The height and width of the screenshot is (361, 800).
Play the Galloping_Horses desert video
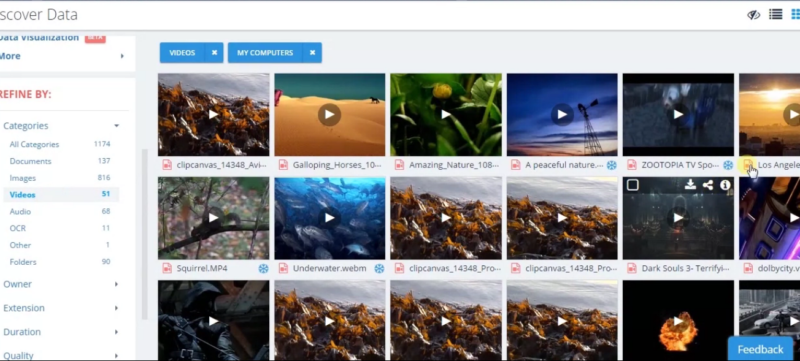tap(330, 115)
